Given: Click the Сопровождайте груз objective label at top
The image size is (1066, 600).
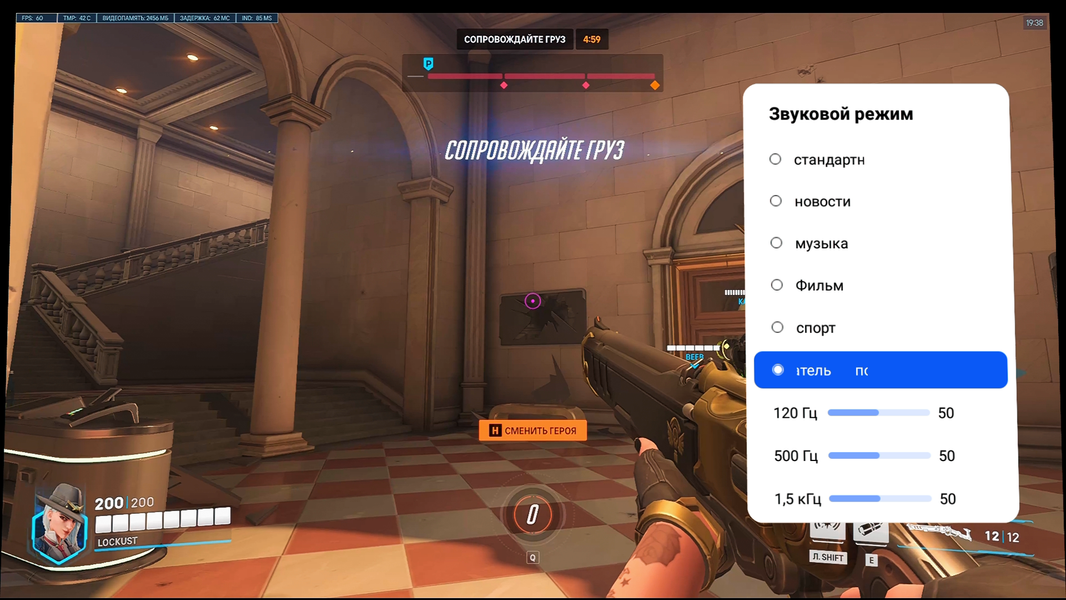Looking at the screenshot, I should click(x=515, y=39).
